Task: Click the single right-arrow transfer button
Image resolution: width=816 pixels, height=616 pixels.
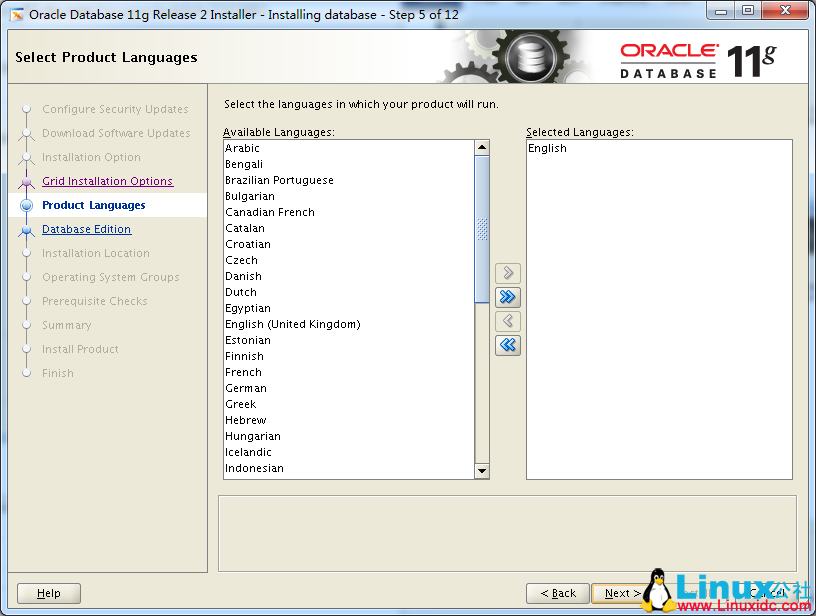Action: pos(508,273)
